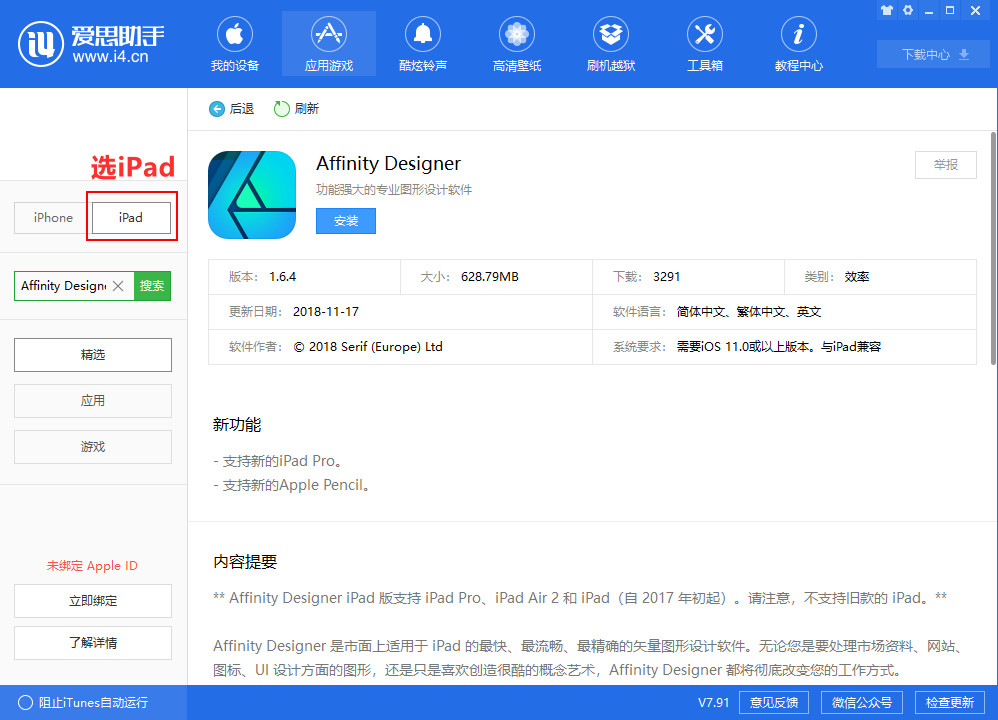Bind Apple ID via 立即绑定
Screen dimensions: 998x720
pyautogui.click(x=92, y=600)
